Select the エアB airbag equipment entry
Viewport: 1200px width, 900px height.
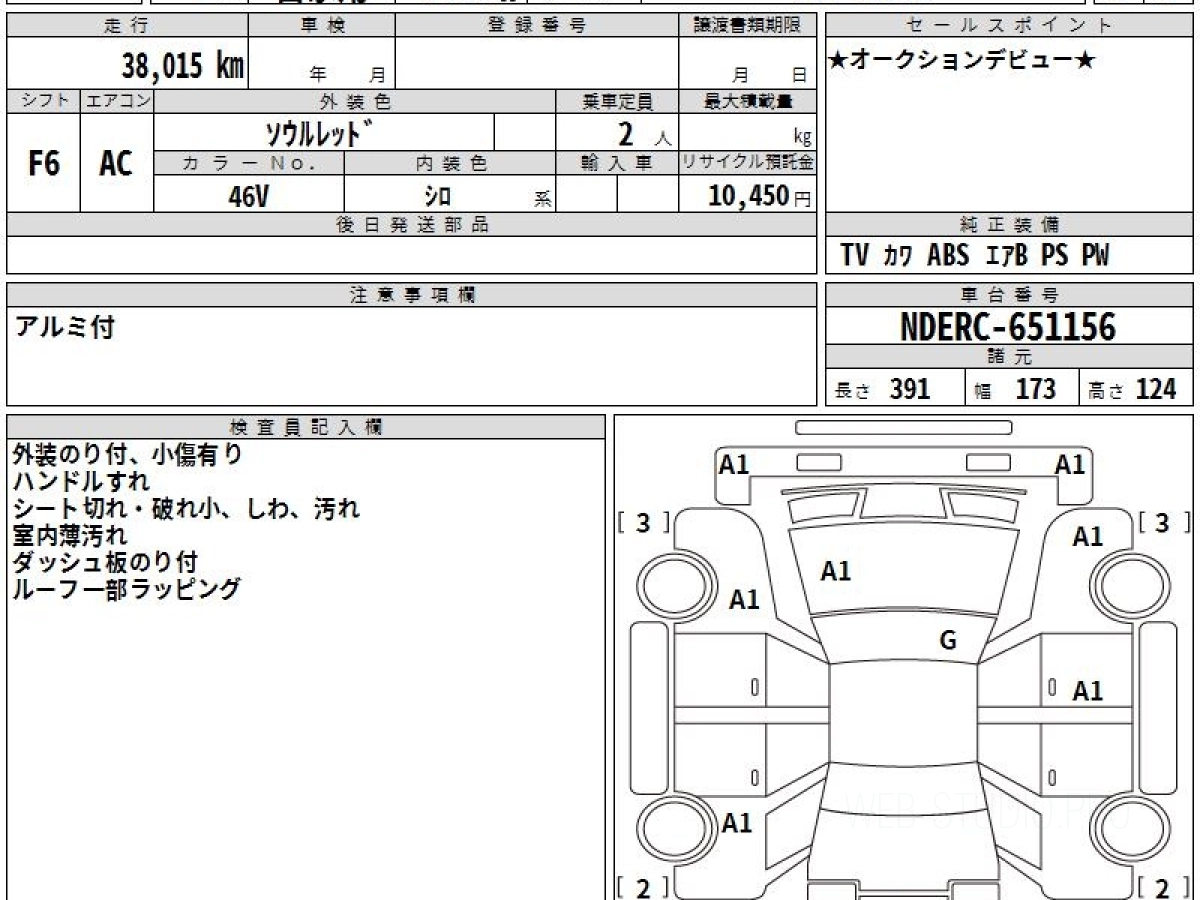1006,256
